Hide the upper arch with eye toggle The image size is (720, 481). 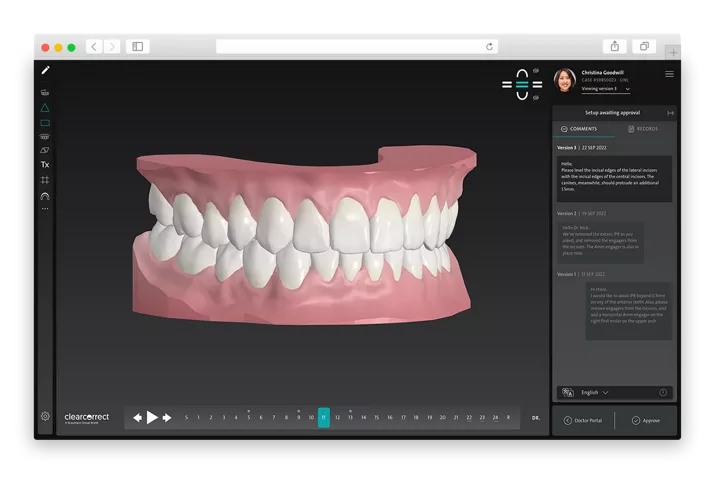coord(537,71)
